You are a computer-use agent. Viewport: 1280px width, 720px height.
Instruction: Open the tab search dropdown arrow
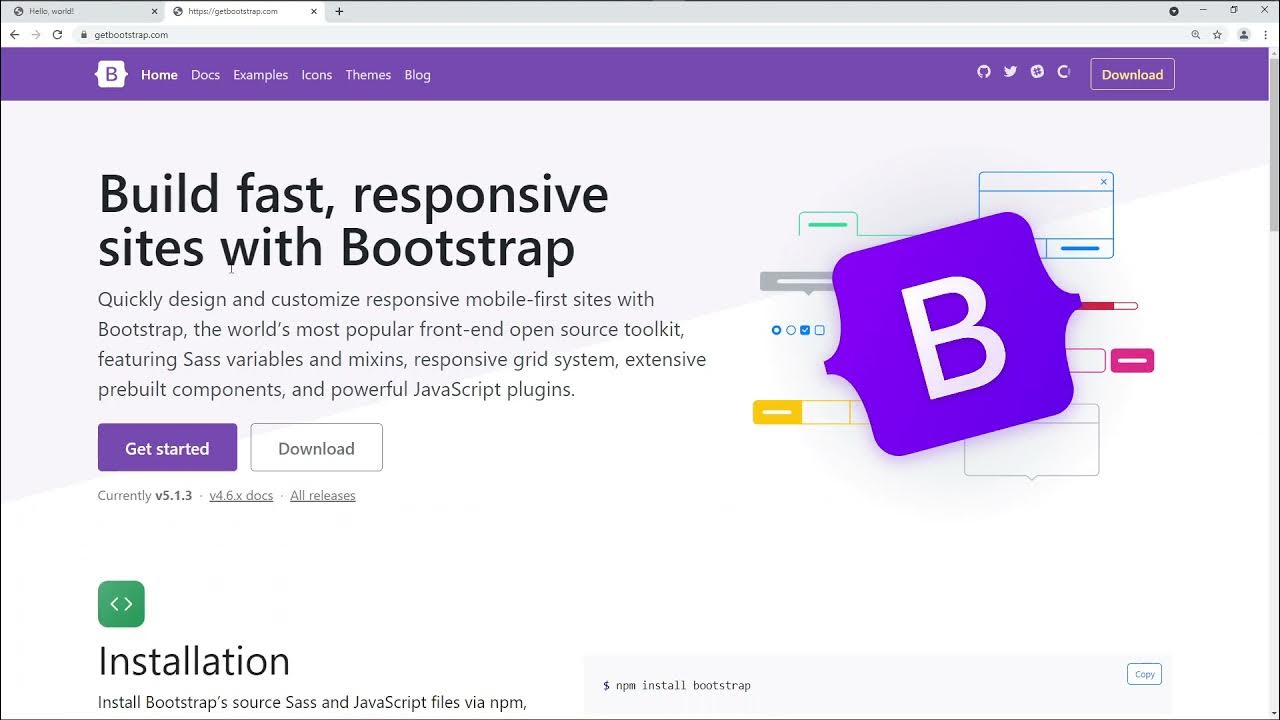click(x=1174, y=11)
